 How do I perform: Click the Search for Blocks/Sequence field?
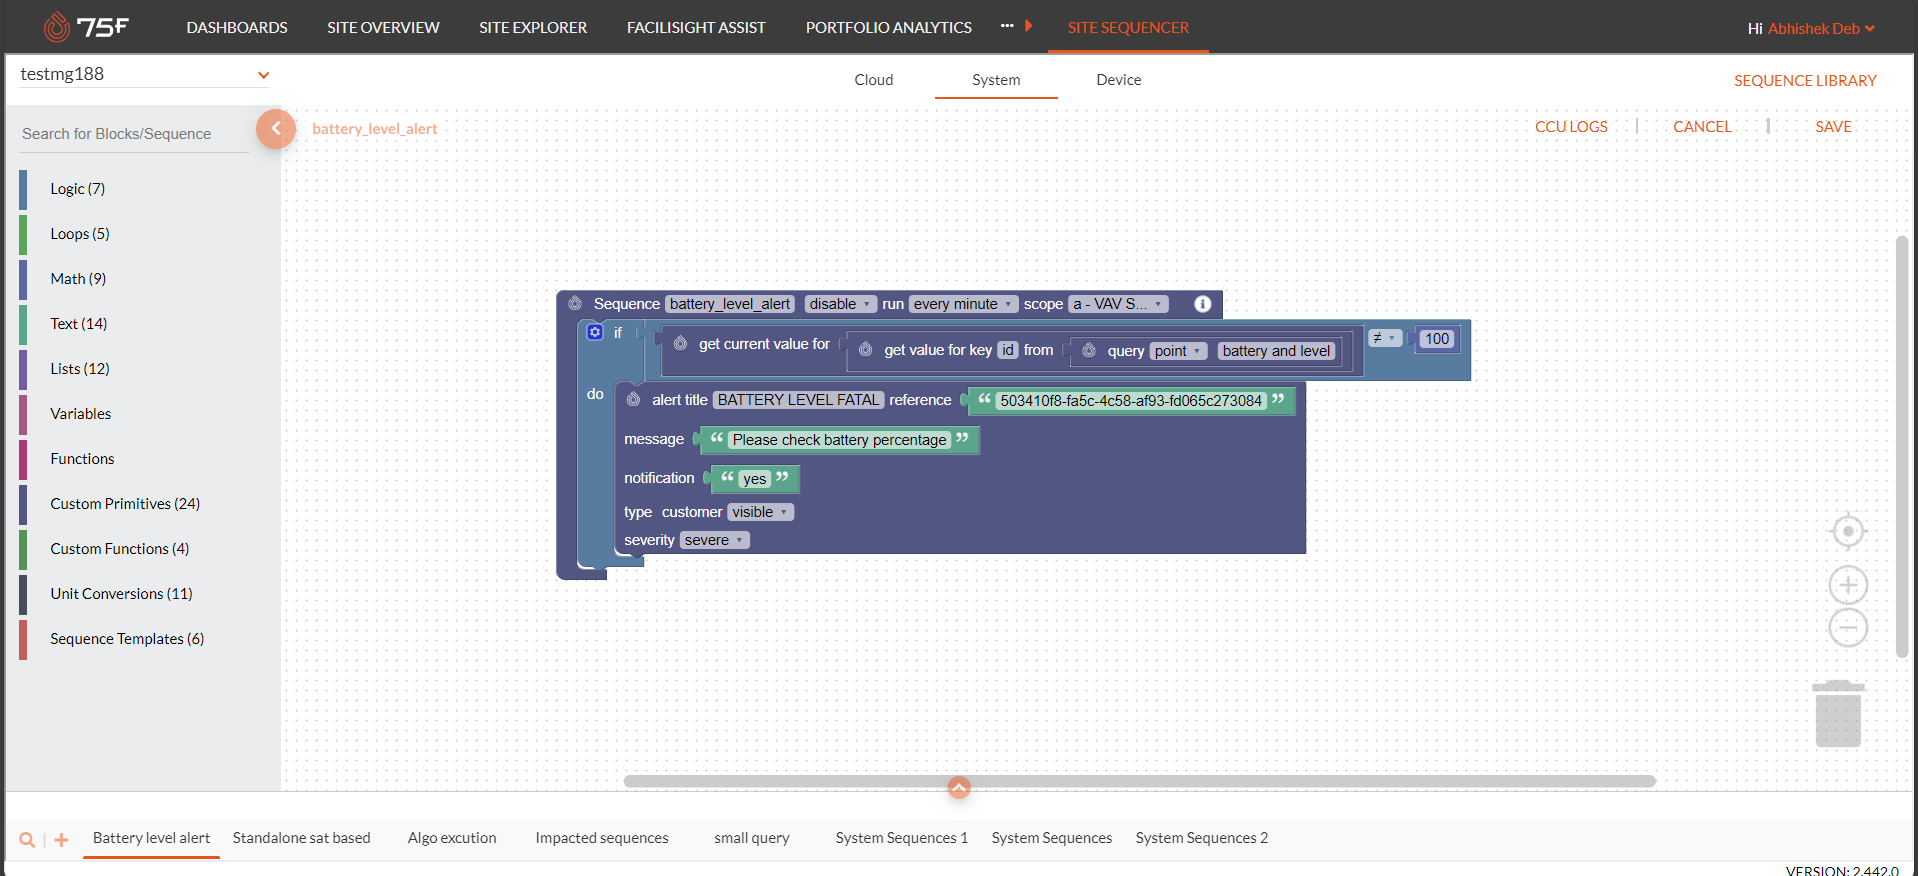tap(133, 134)
